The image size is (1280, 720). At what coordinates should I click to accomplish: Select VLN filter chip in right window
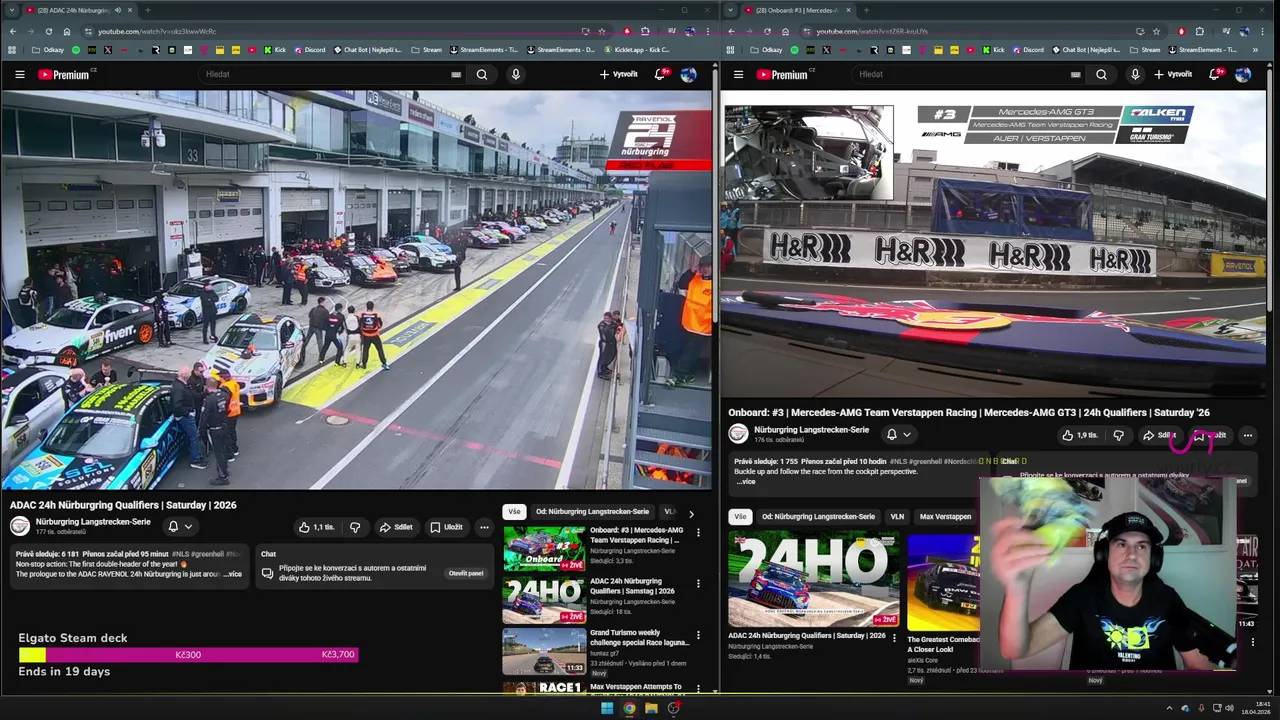coord(897,517)
